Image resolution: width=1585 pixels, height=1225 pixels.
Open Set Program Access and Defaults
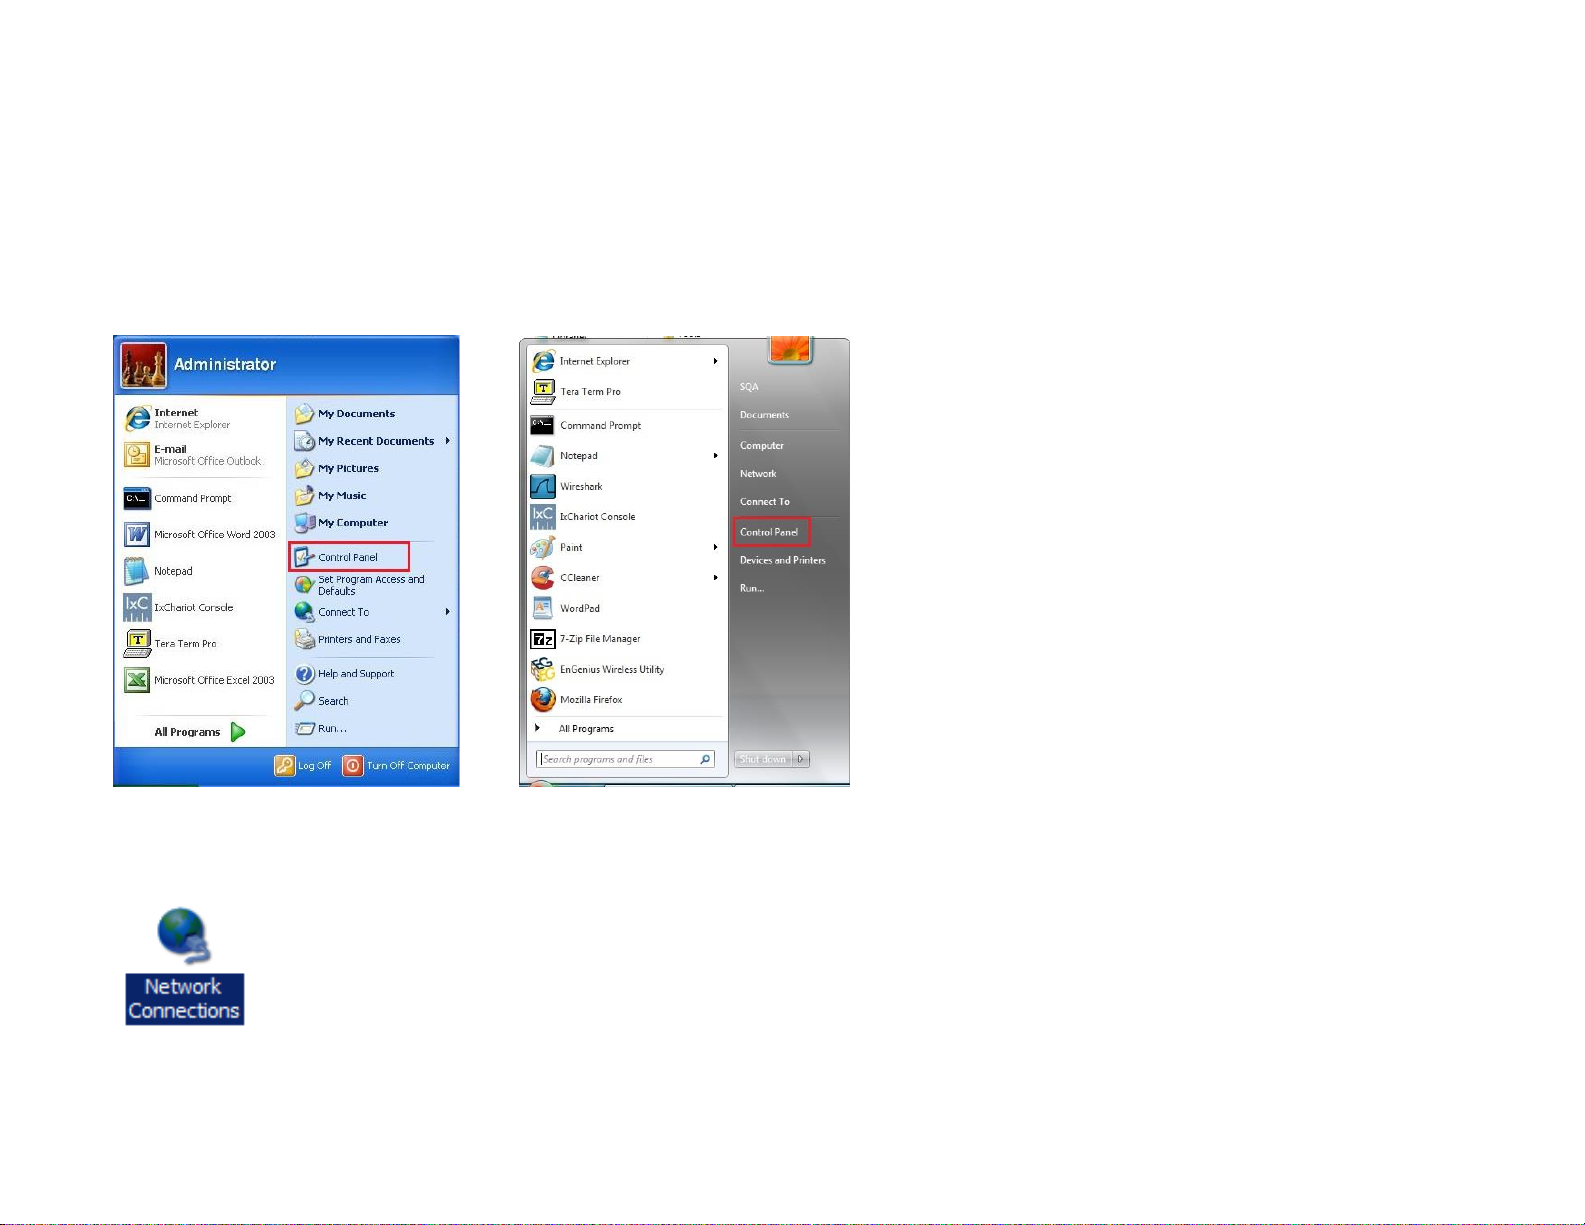point(360,585)
